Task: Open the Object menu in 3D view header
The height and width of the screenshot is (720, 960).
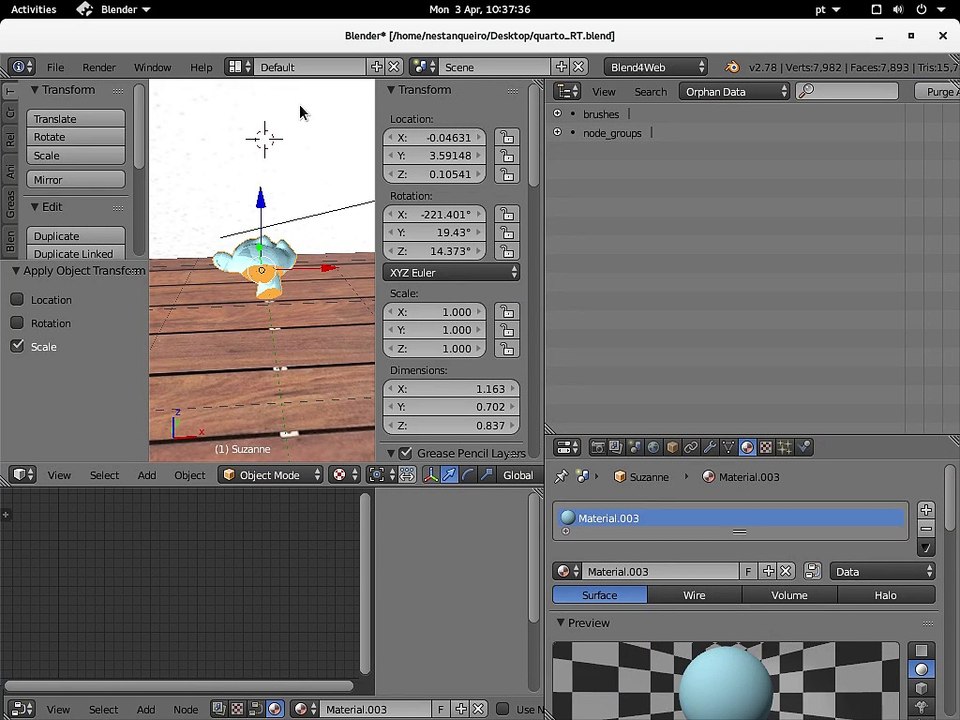Action: pyautogui.click(x=190, y=475)
